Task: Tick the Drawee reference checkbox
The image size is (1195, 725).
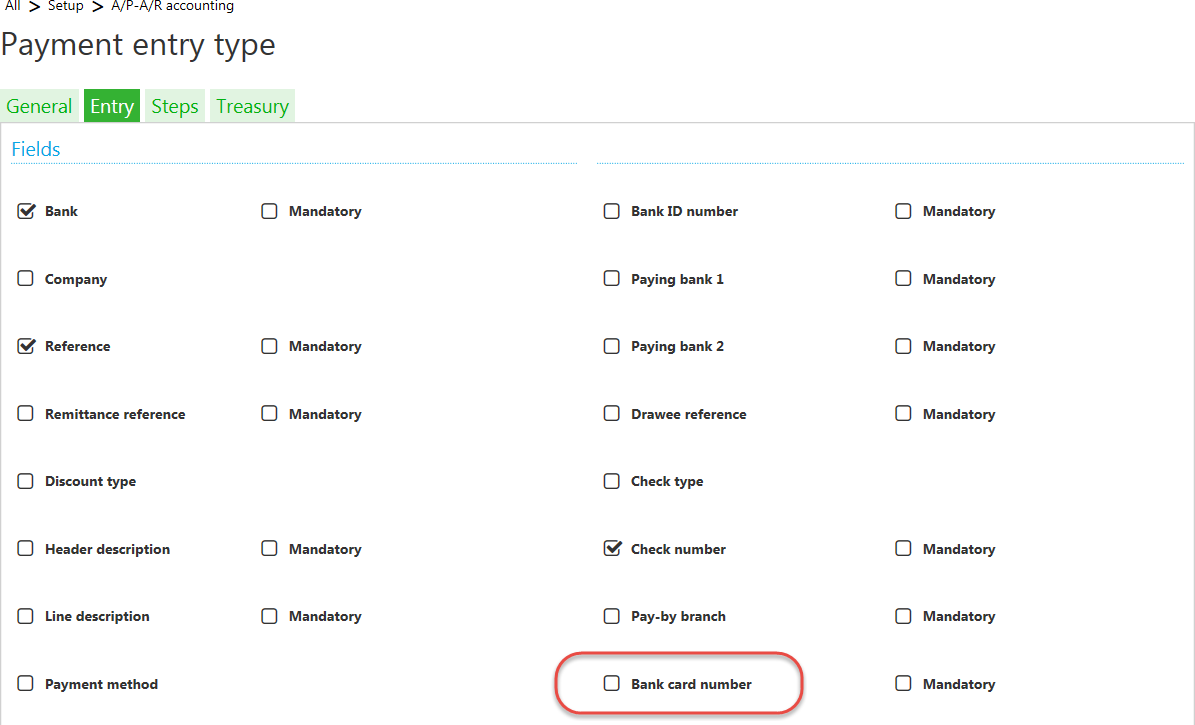Action: pos(612,414)
